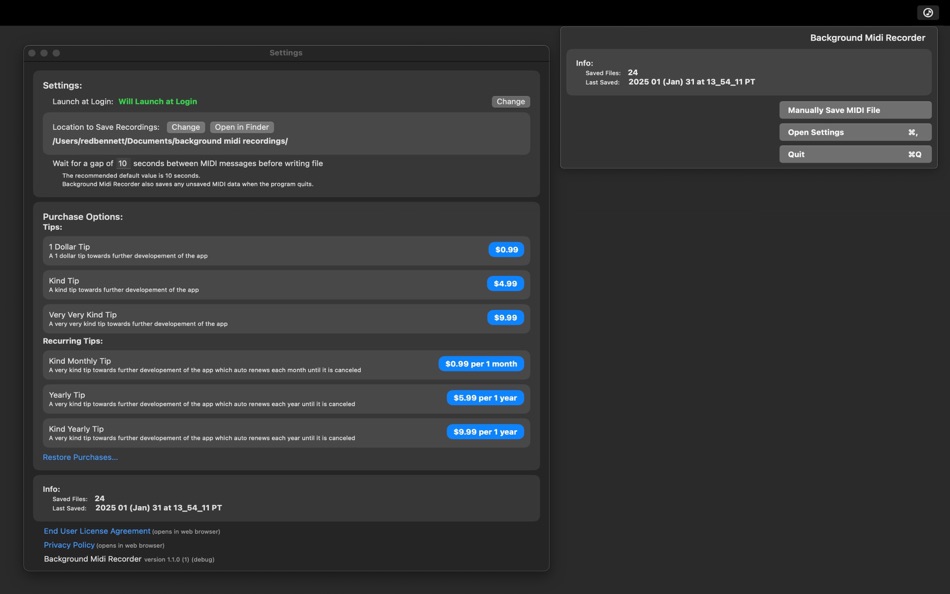Click the Kind Monthly Tip title
The image size is (950, 594).
tap(80, 361)
